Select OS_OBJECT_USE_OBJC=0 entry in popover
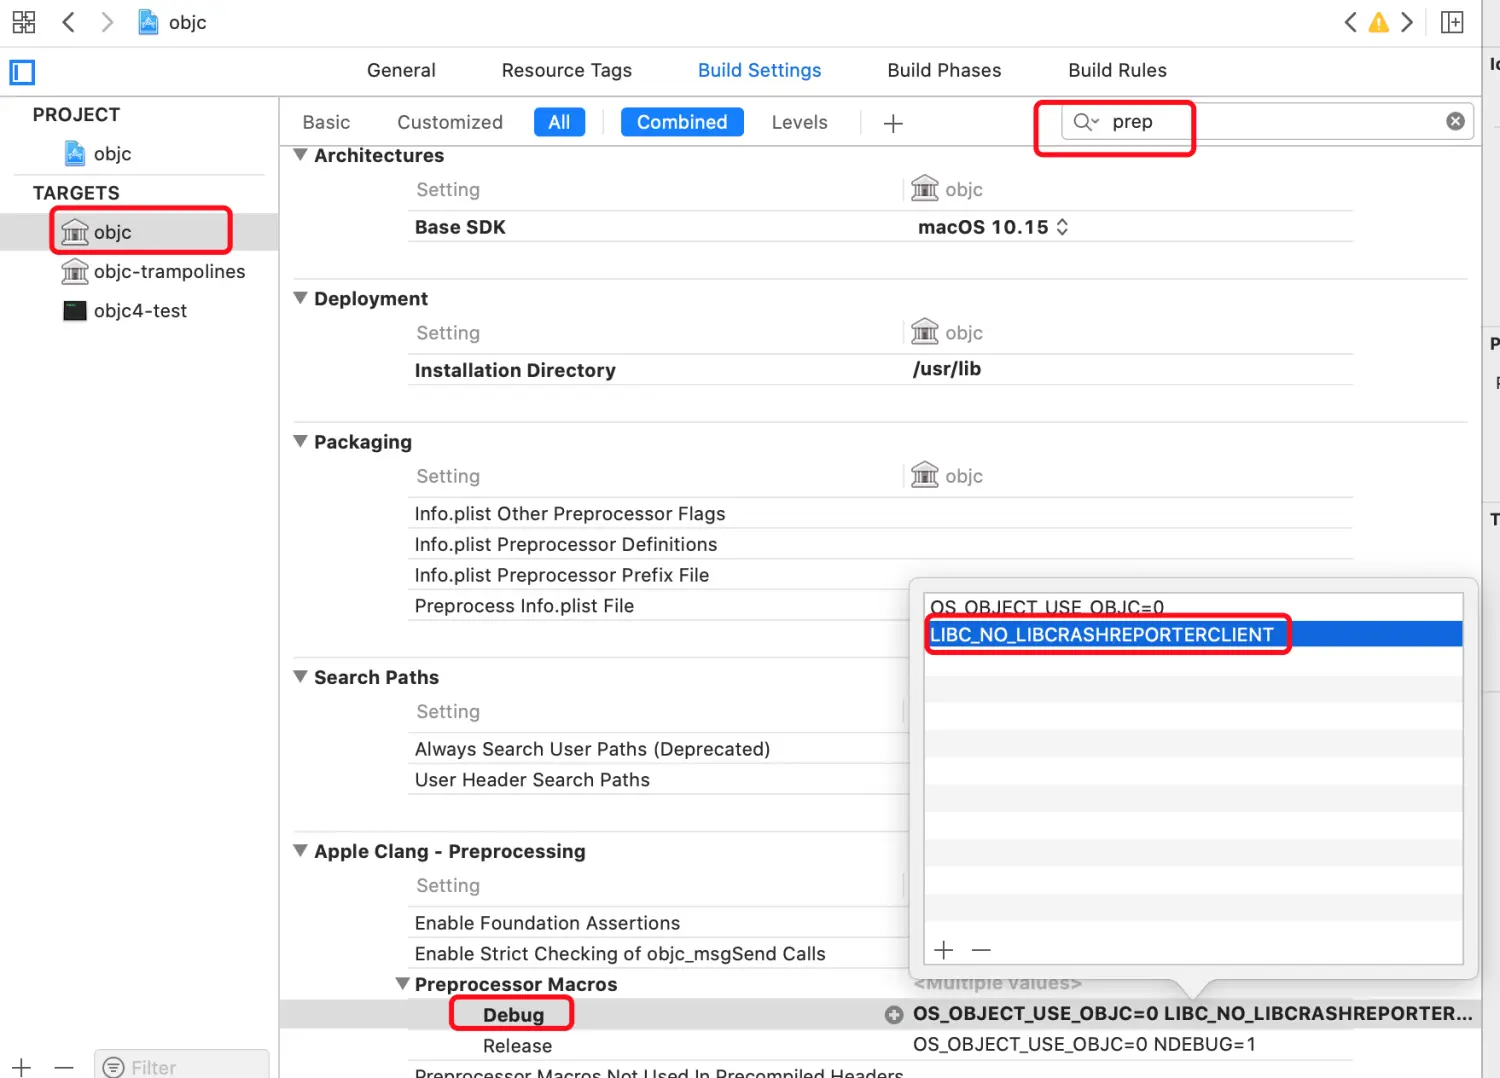1500x1078 pixels. (x=1193, y=606)
